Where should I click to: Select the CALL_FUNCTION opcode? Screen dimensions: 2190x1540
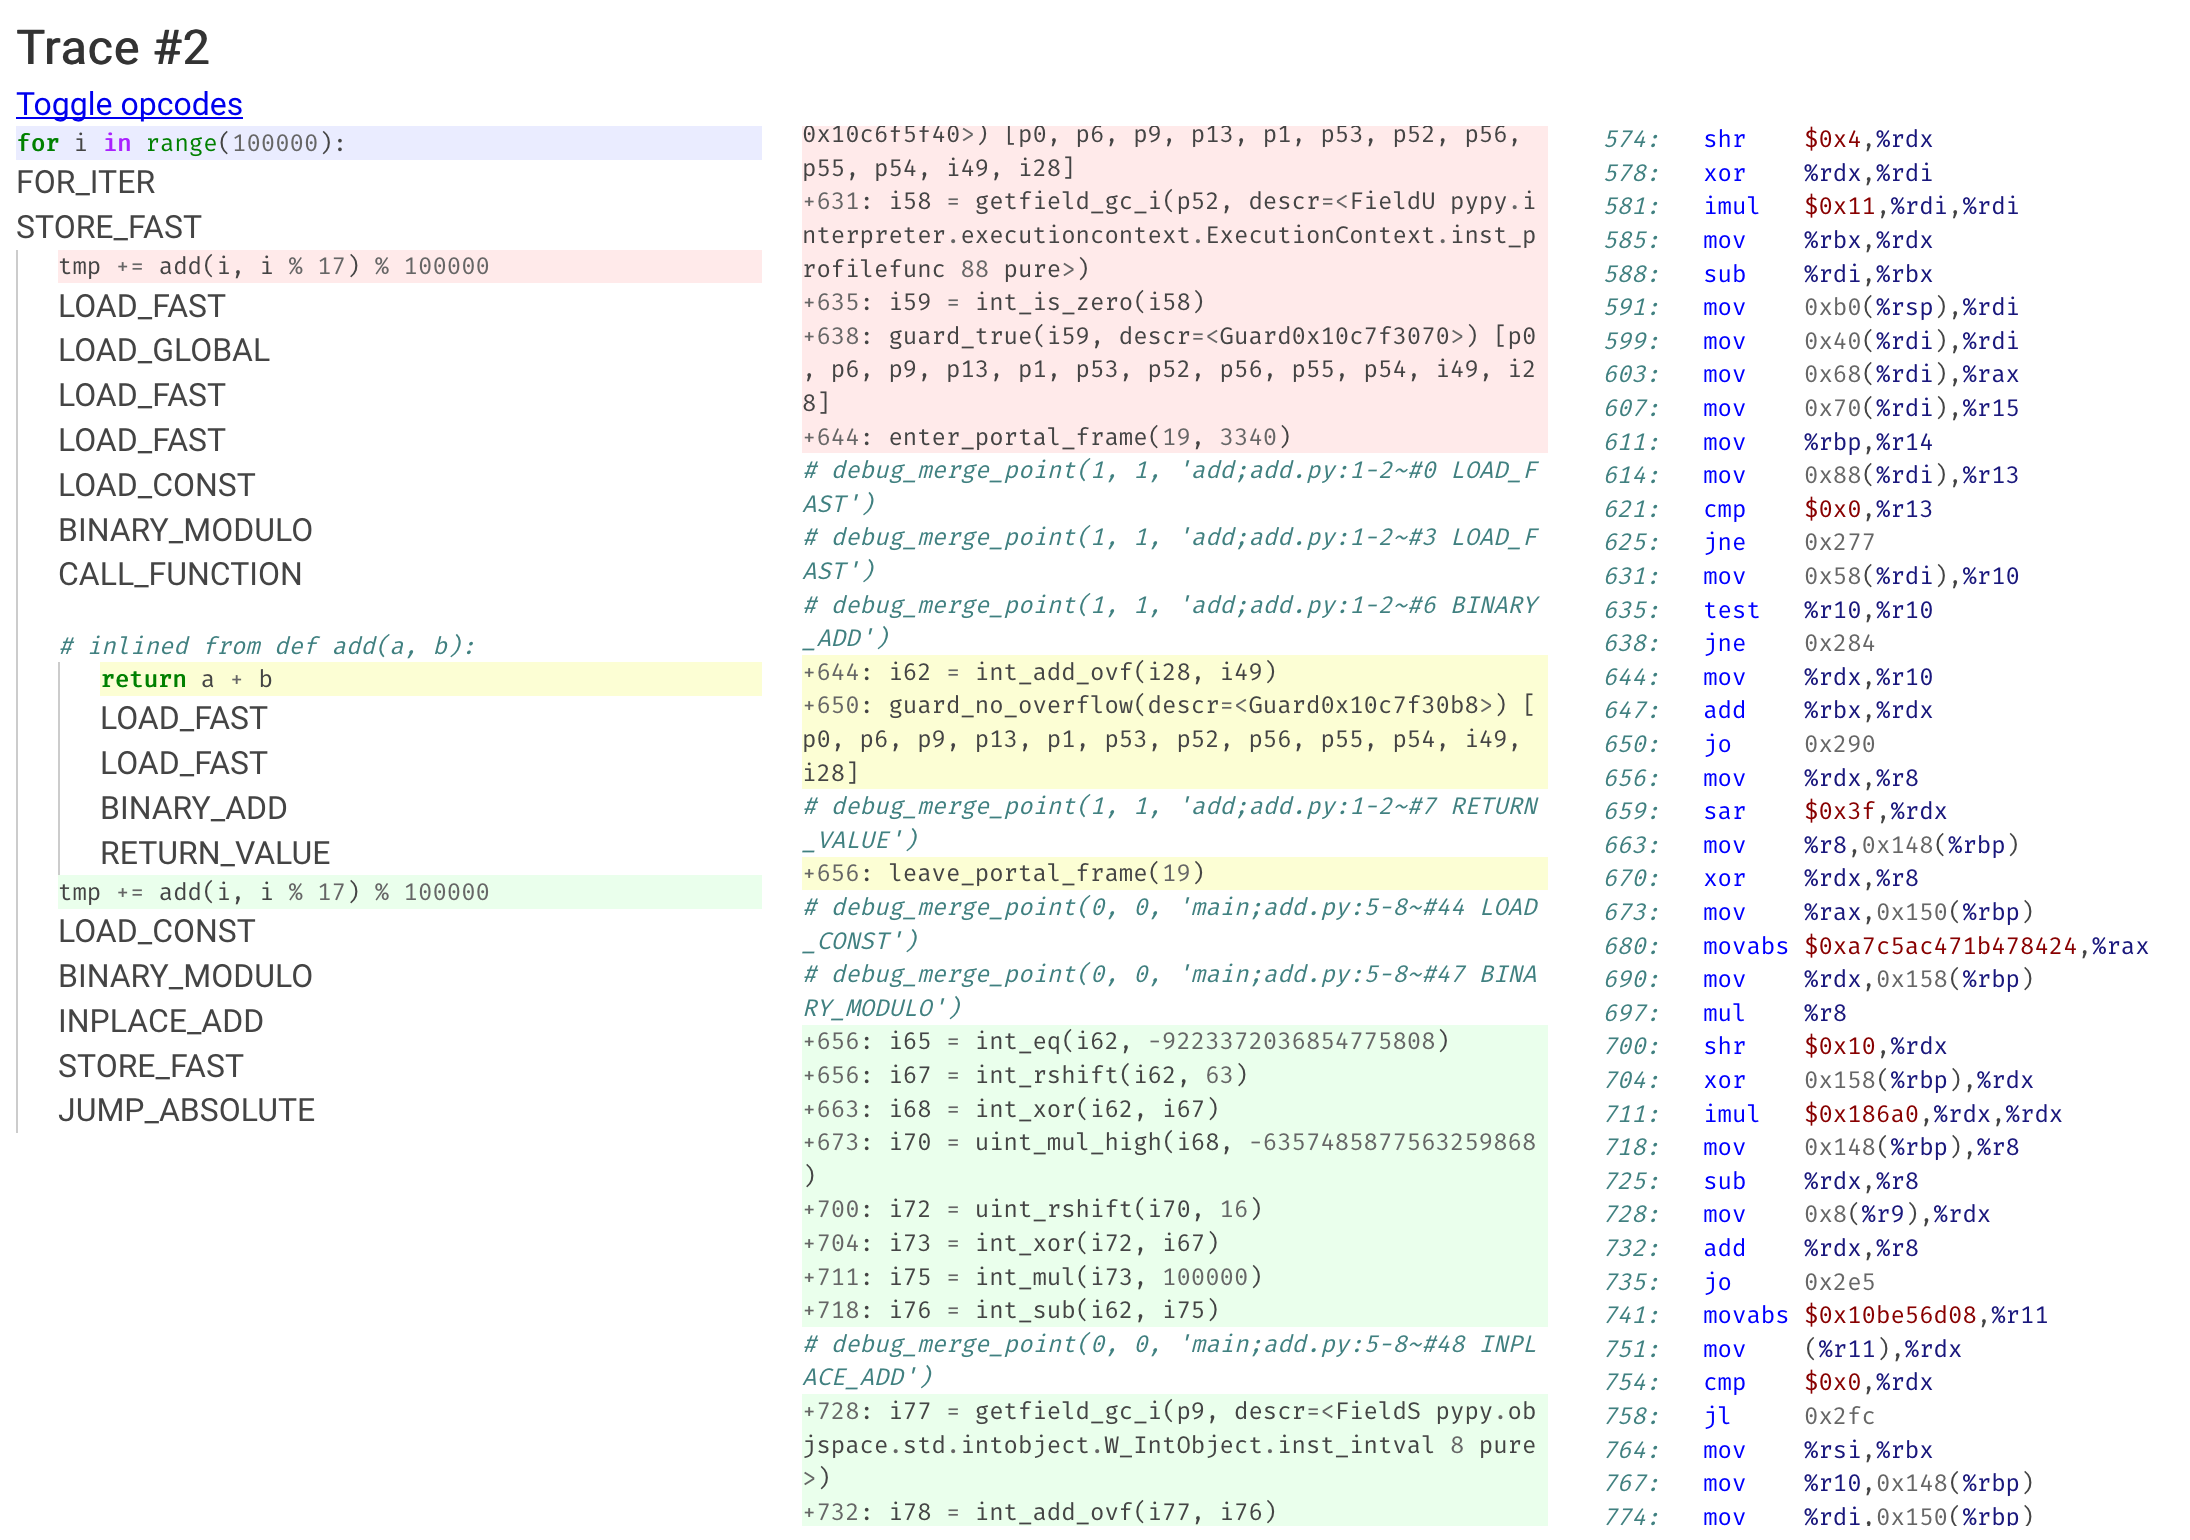click(180, 574)
